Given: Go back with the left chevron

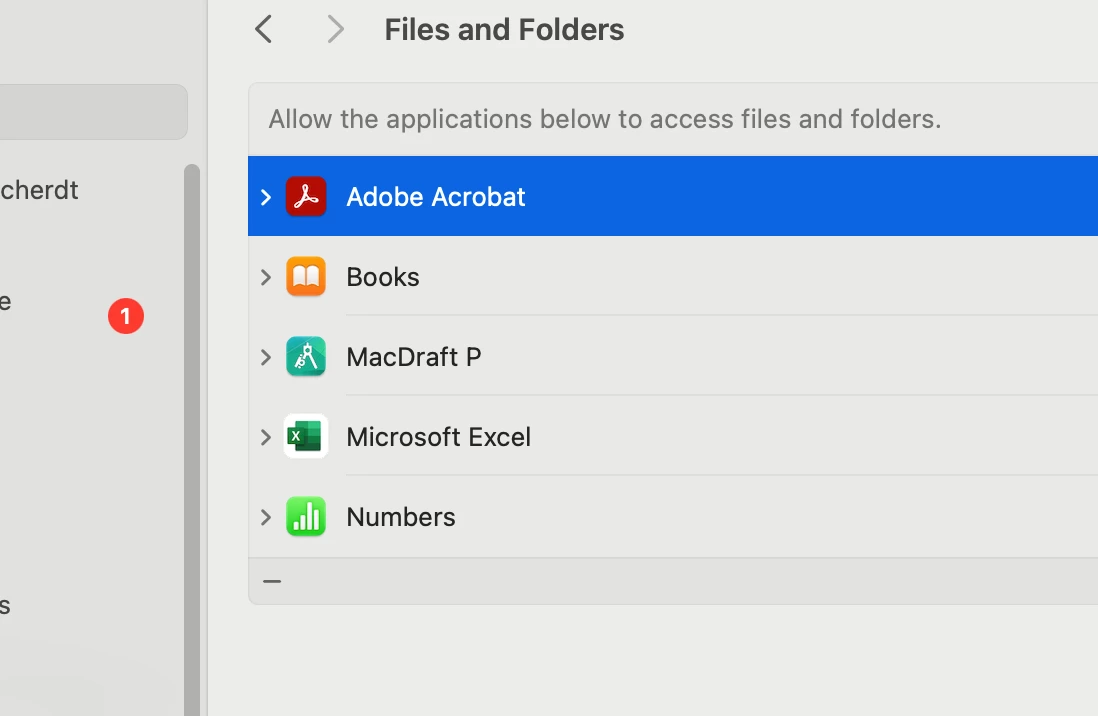Looking at the screenshot, I should pos(264,29).
